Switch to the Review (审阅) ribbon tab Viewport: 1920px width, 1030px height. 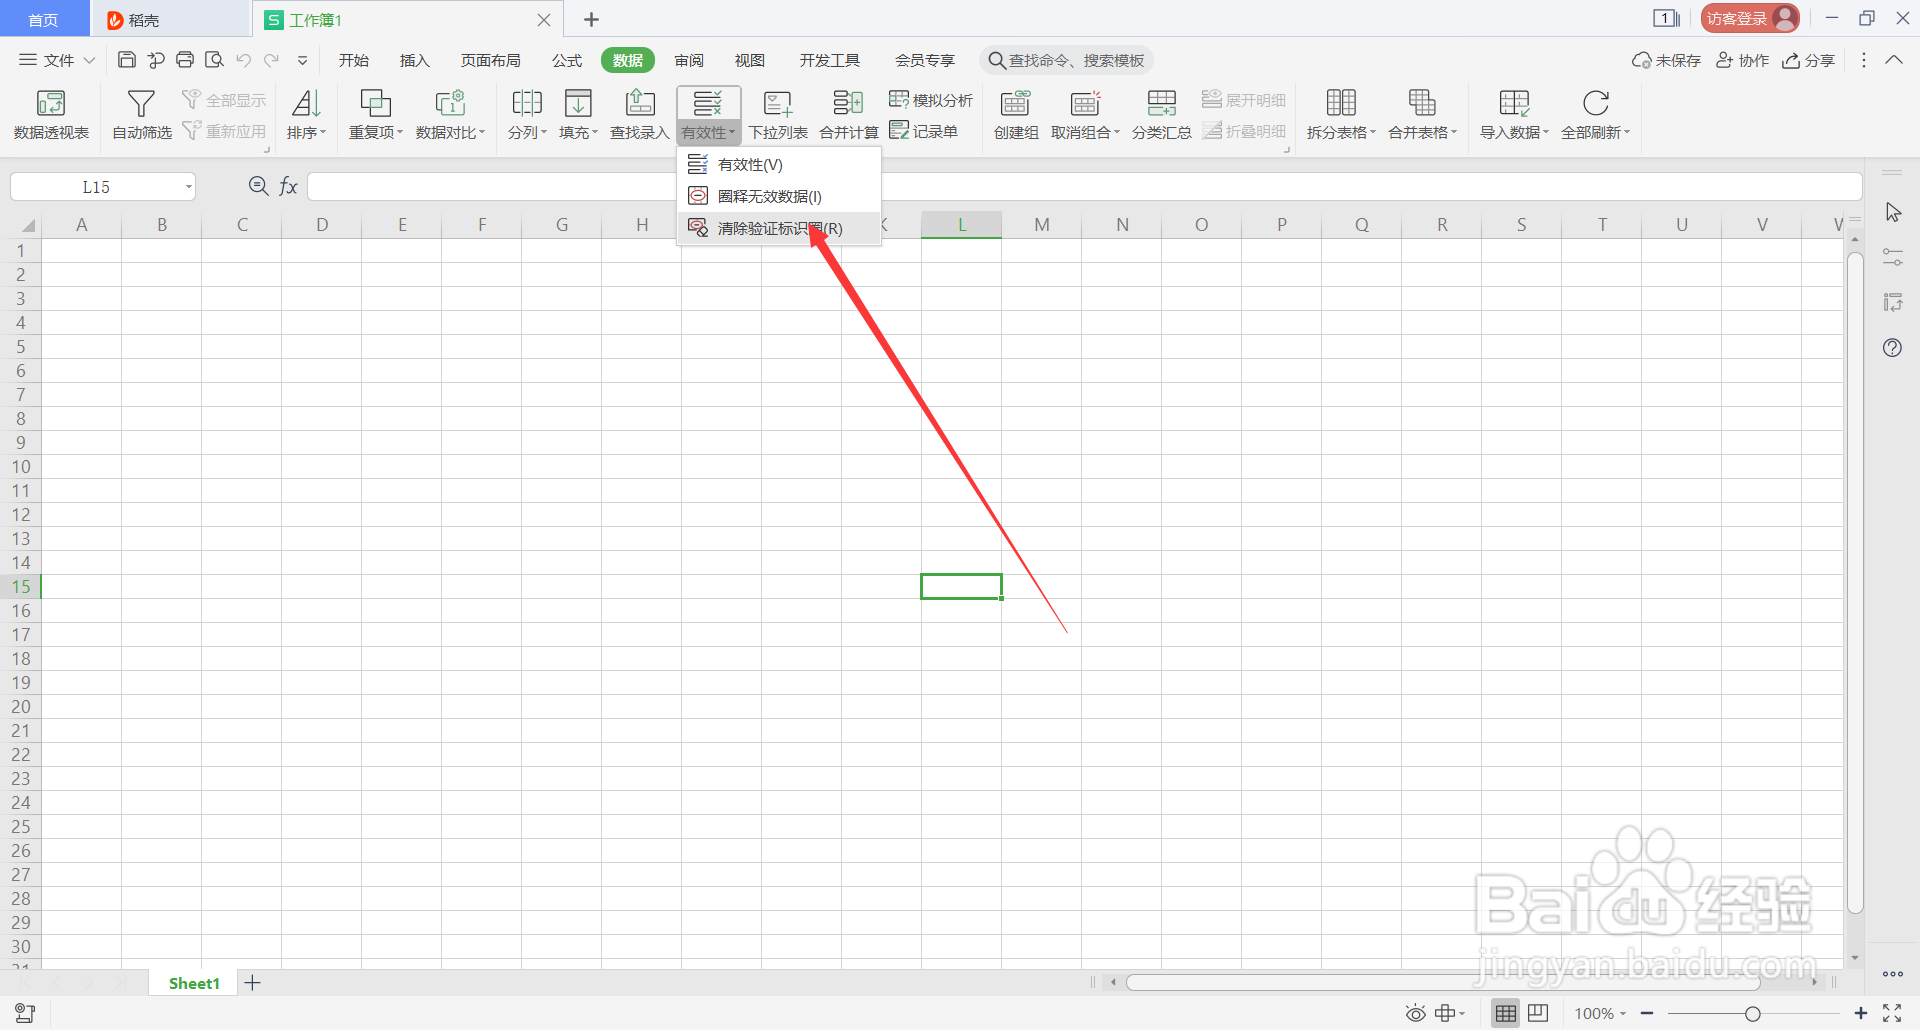tap(689, 60)
